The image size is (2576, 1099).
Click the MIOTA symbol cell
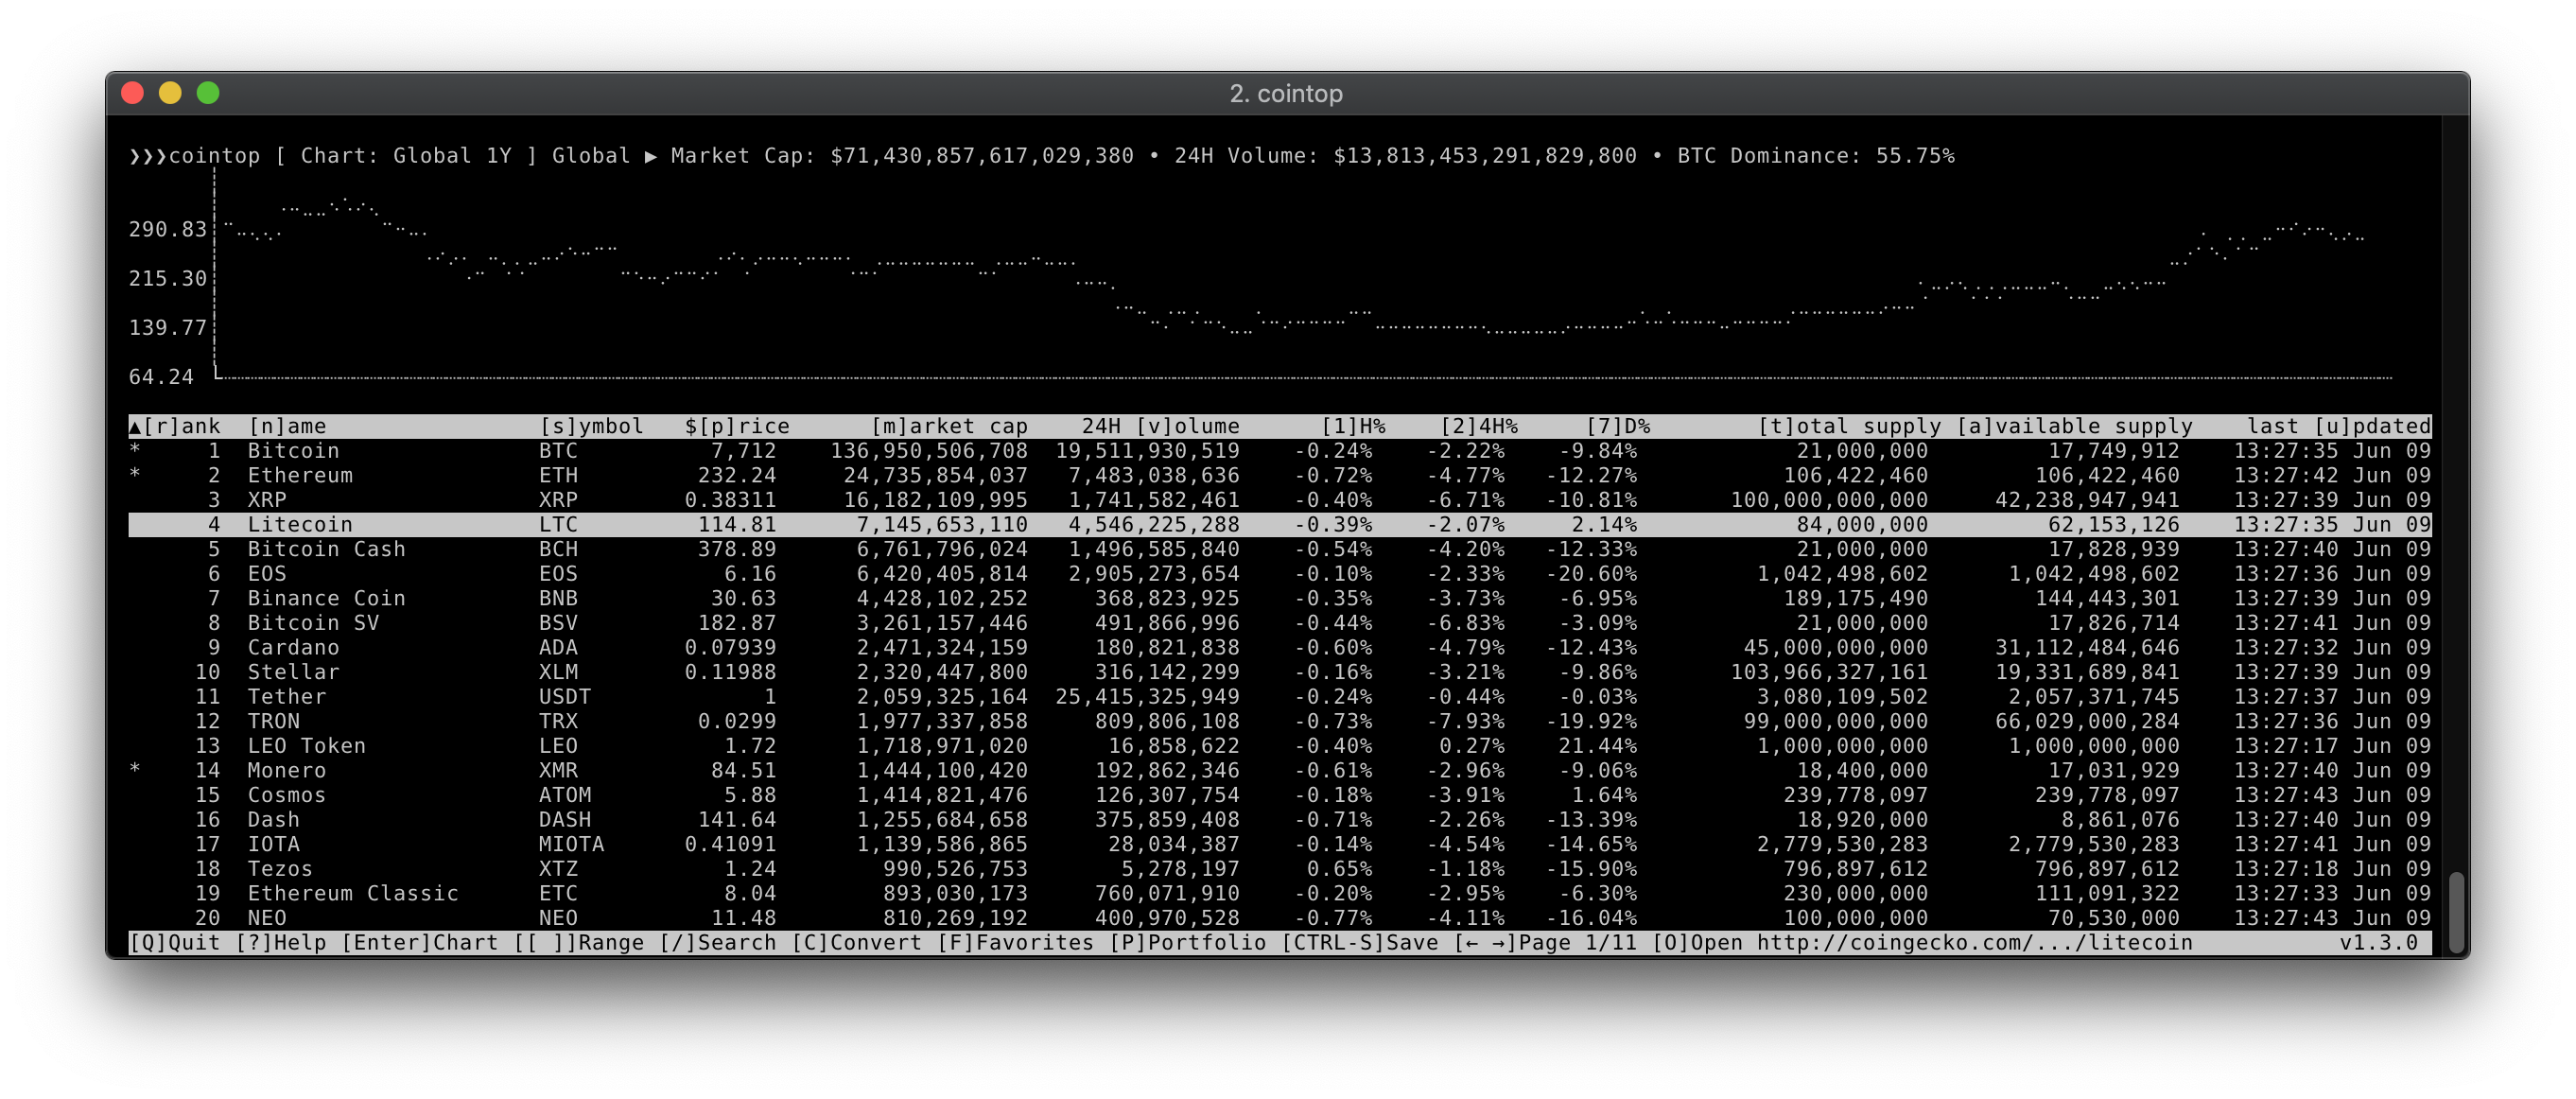pyautogui.click(x=572, y=845)
